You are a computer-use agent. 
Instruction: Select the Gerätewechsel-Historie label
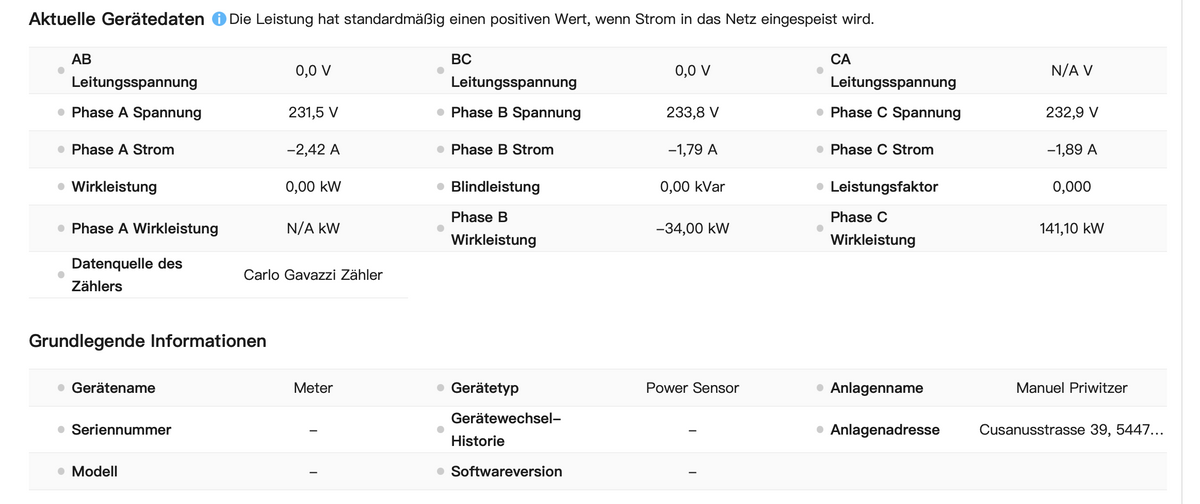[506, 430]
